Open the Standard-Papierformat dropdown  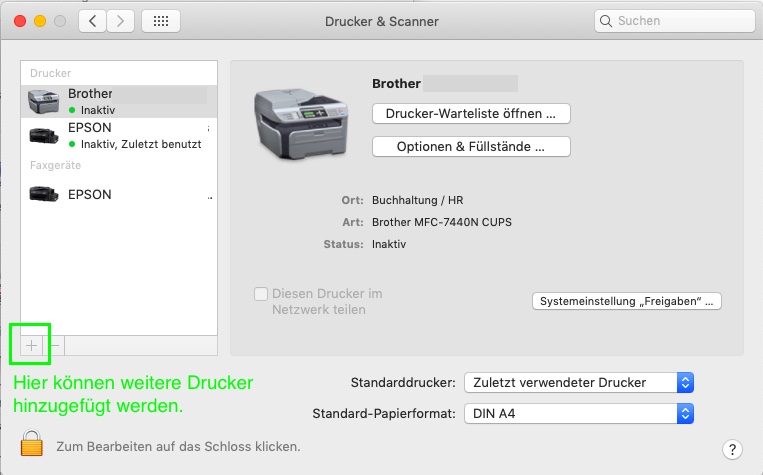(x=579, y=413)
